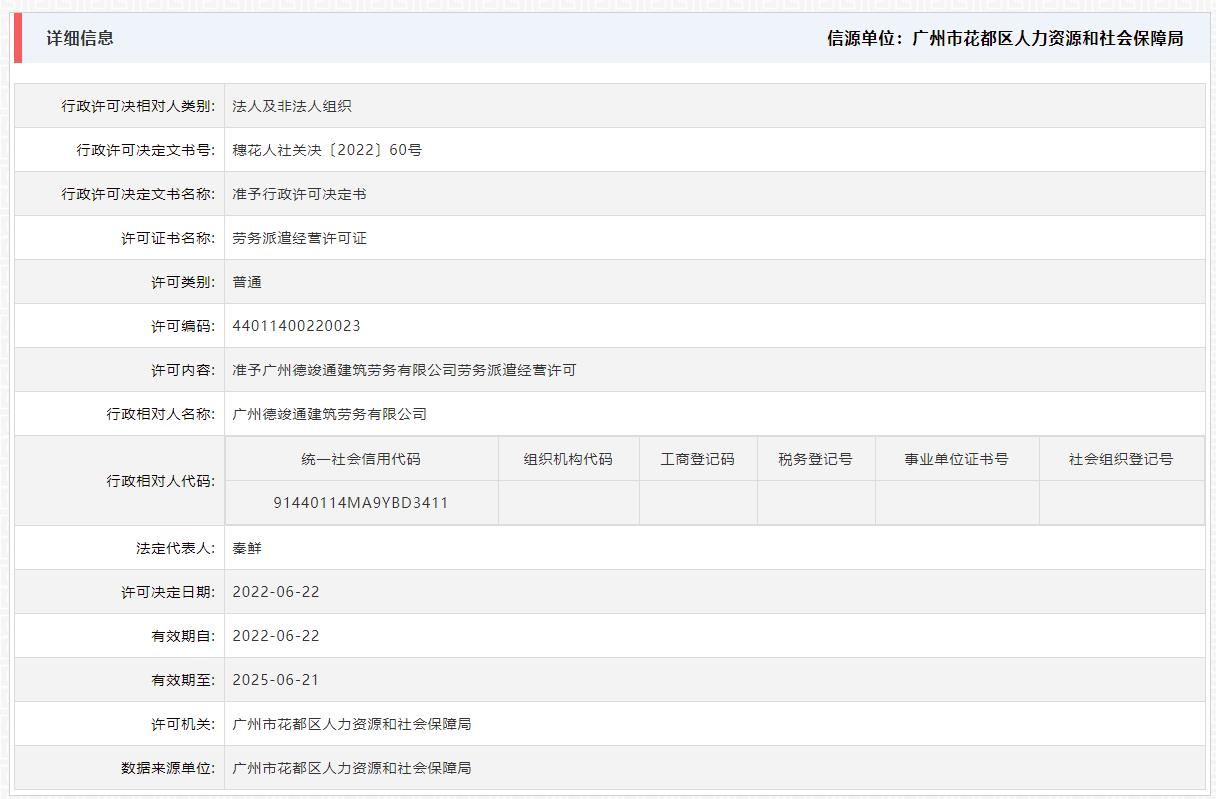Click the label 行政相对人名称

(161, 414)
